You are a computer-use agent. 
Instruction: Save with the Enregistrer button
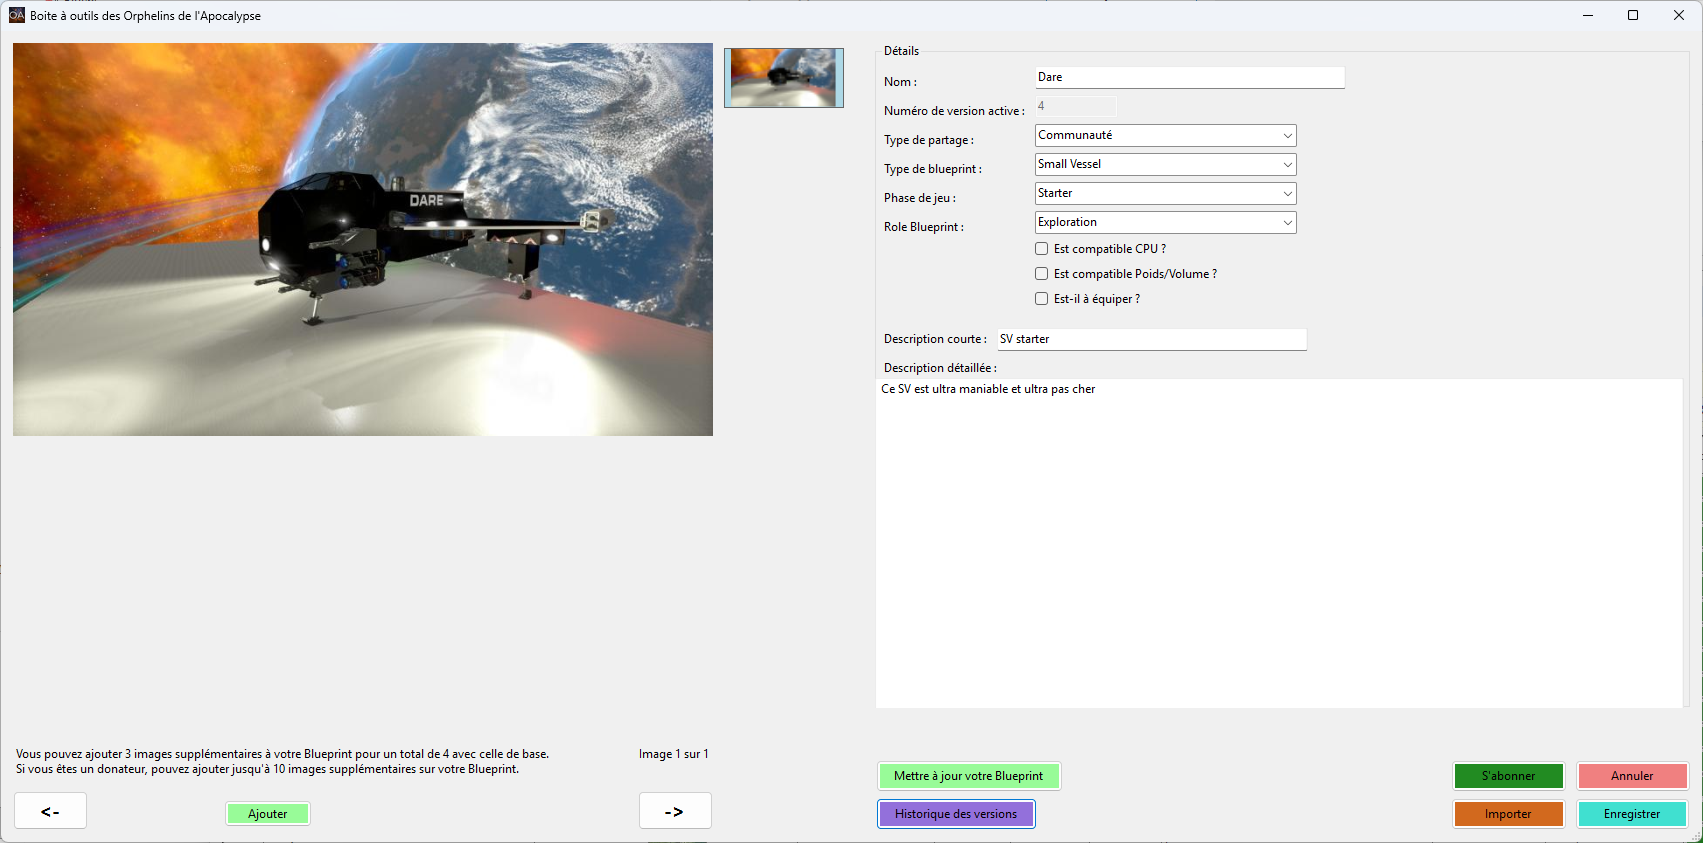[x=1632, y=814]
